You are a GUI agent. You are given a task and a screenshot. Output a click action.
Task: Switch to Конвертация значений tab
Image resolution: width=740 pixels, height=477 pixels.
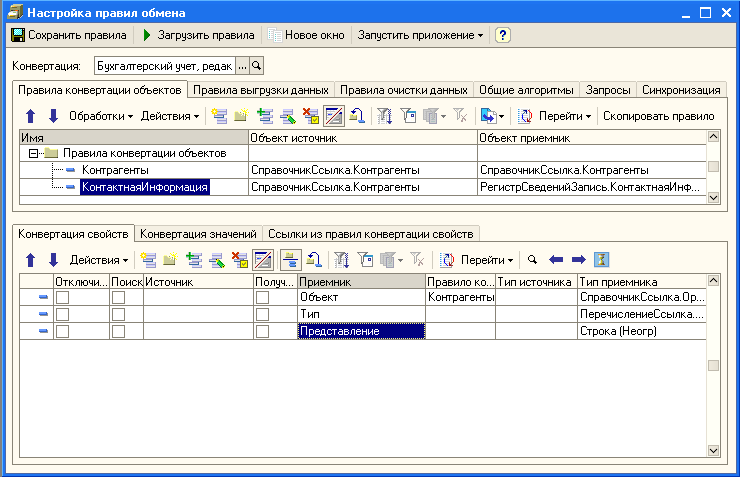(199, 234)
